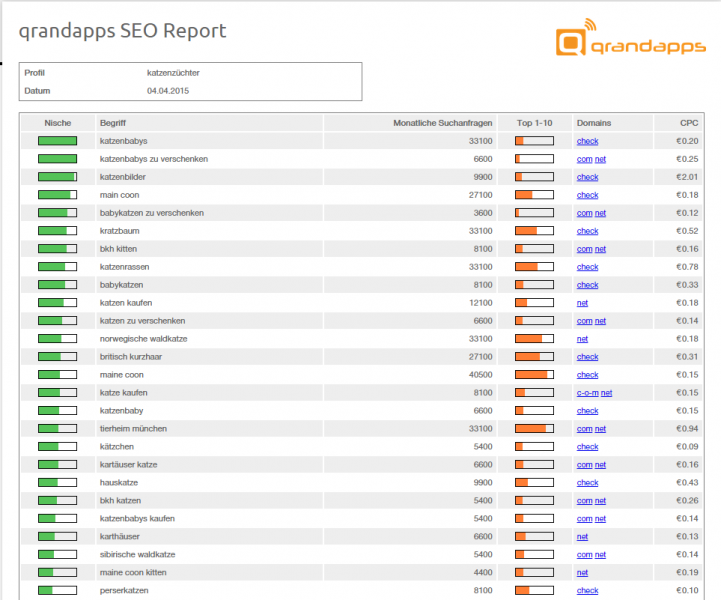Click the profile name katzenzüchter

[x=173, y=73]
